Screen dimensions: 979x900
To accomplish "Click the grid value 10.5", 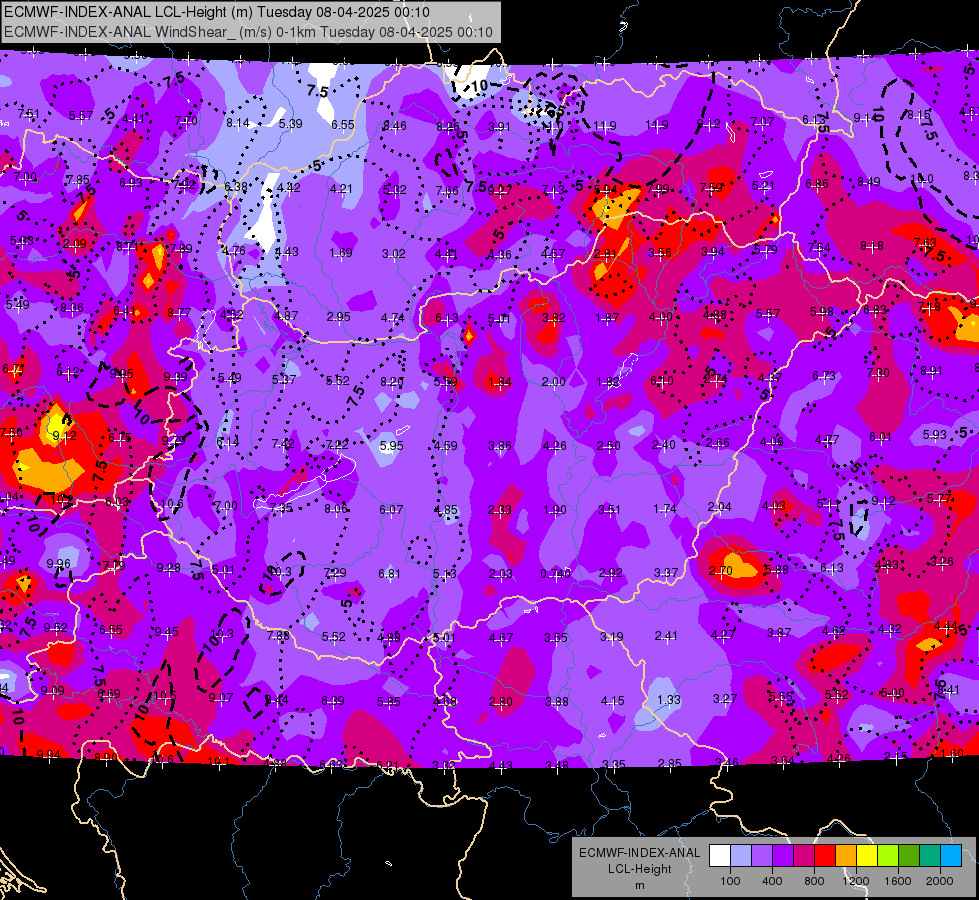I will pos(165,695).
